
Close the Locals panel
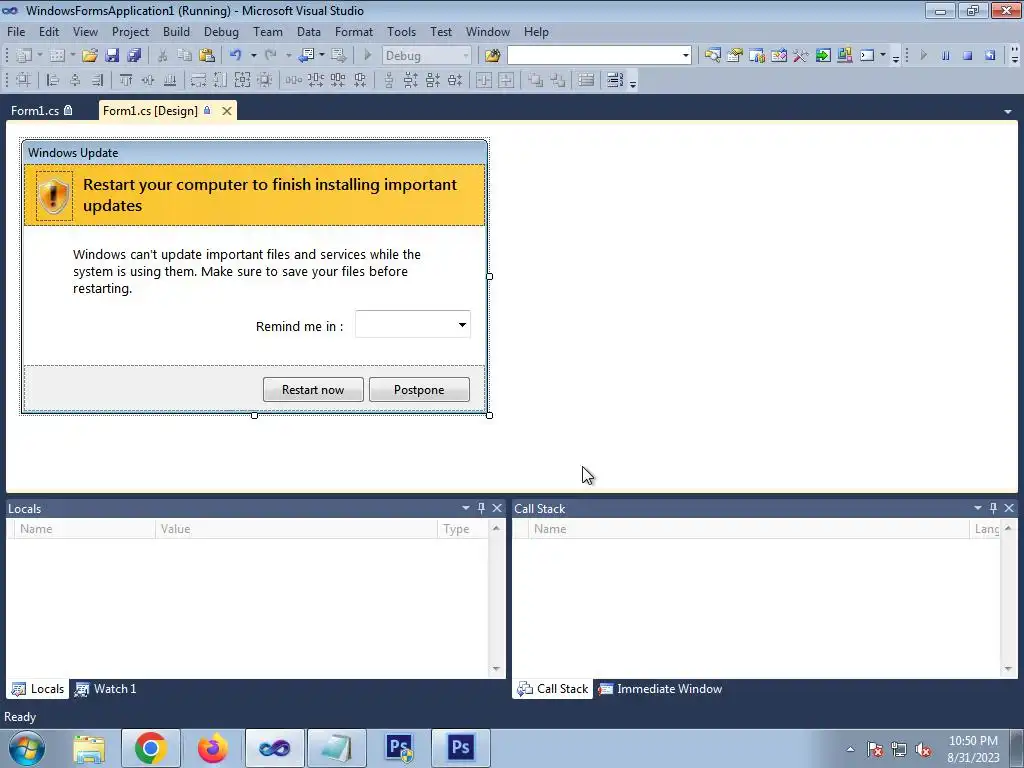pyautogui.click(x=497, y=508)
